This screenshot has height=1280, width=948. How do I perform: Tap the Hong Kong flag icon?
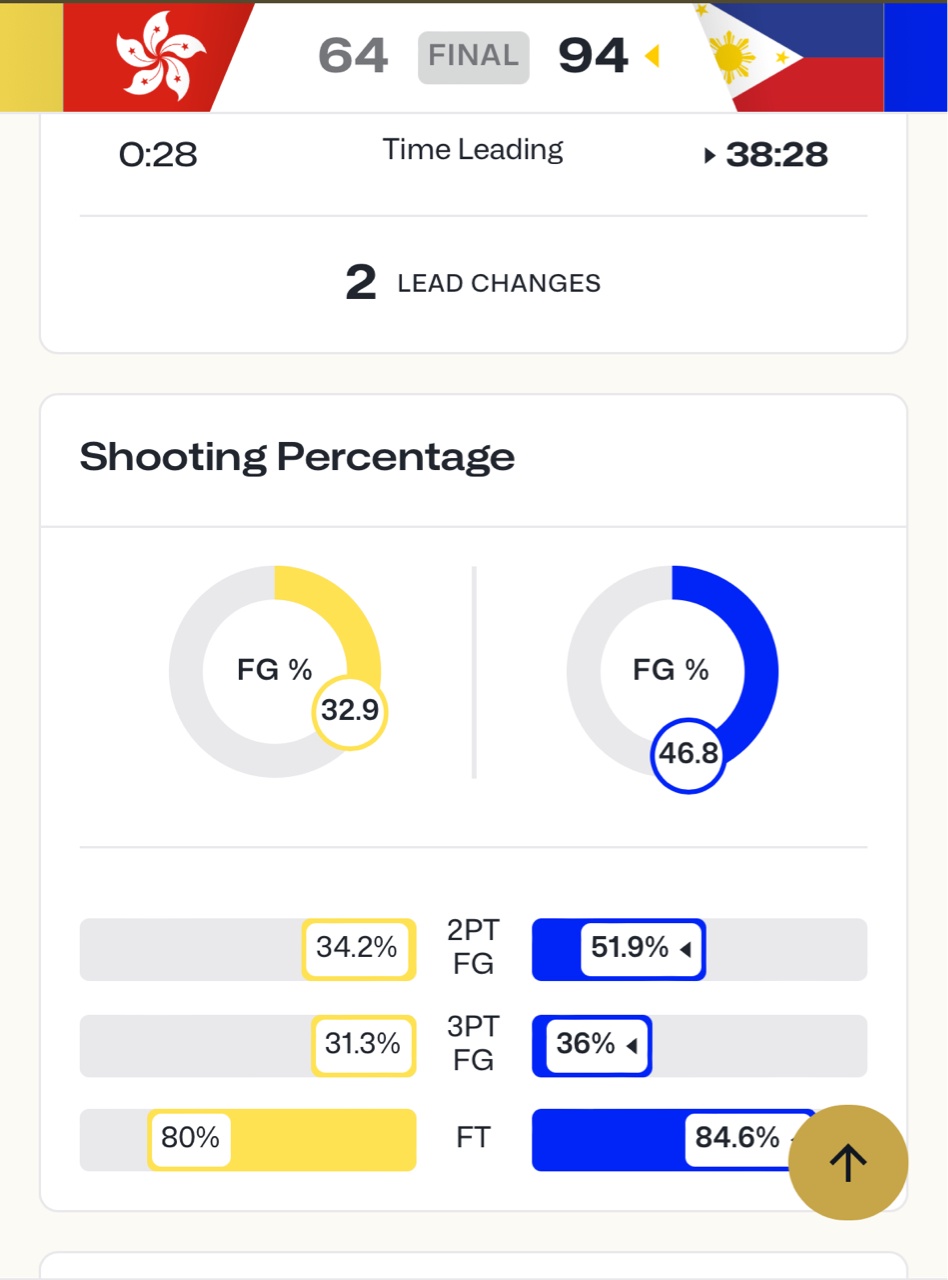pos(160,57)
